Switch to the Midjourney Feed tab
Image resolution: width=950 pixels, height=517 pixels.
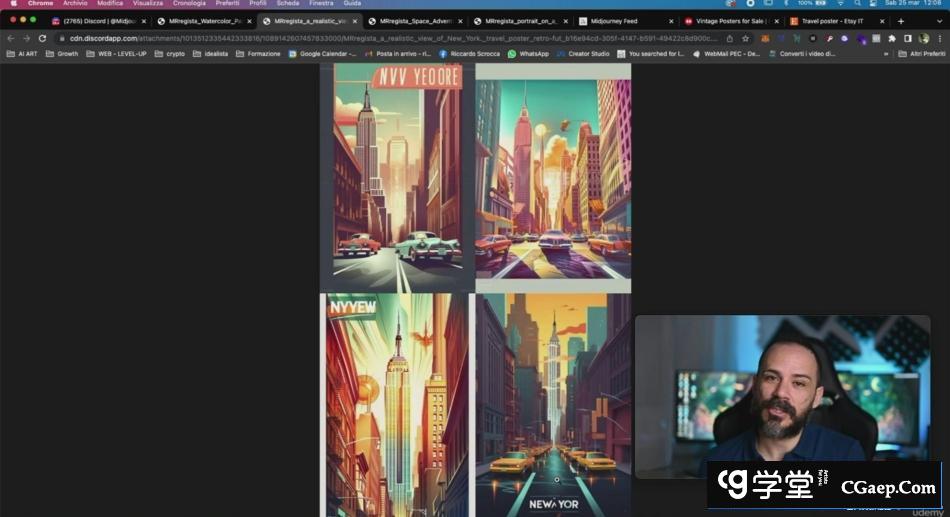tap(614, 21)
